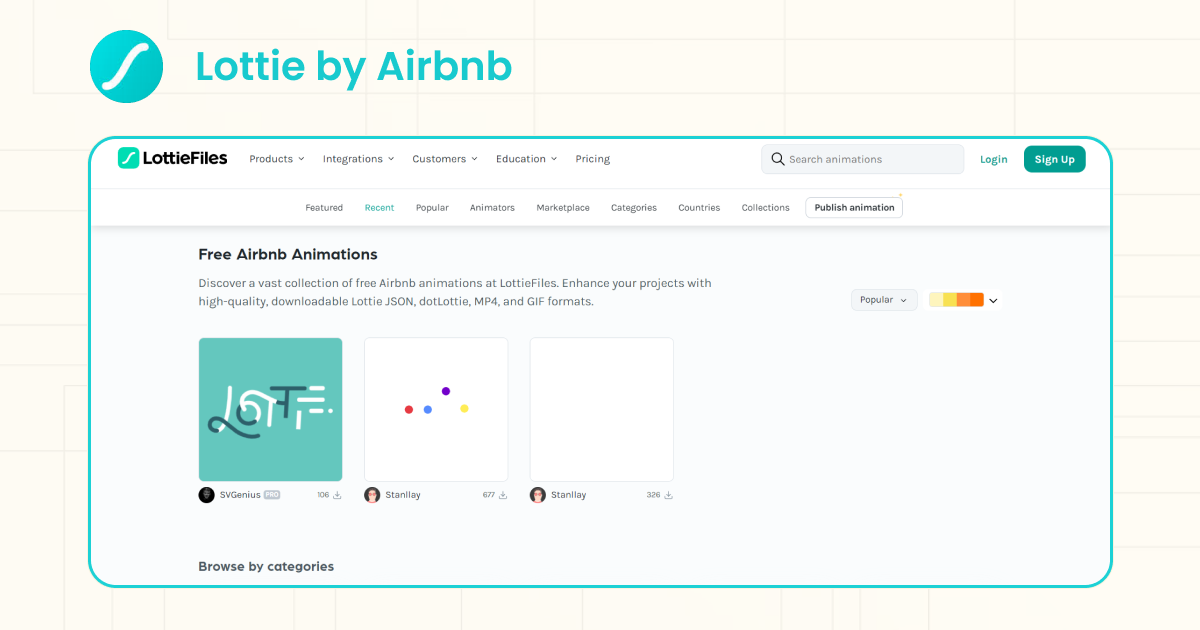Click download icon next to 677 count

point(503,495)
